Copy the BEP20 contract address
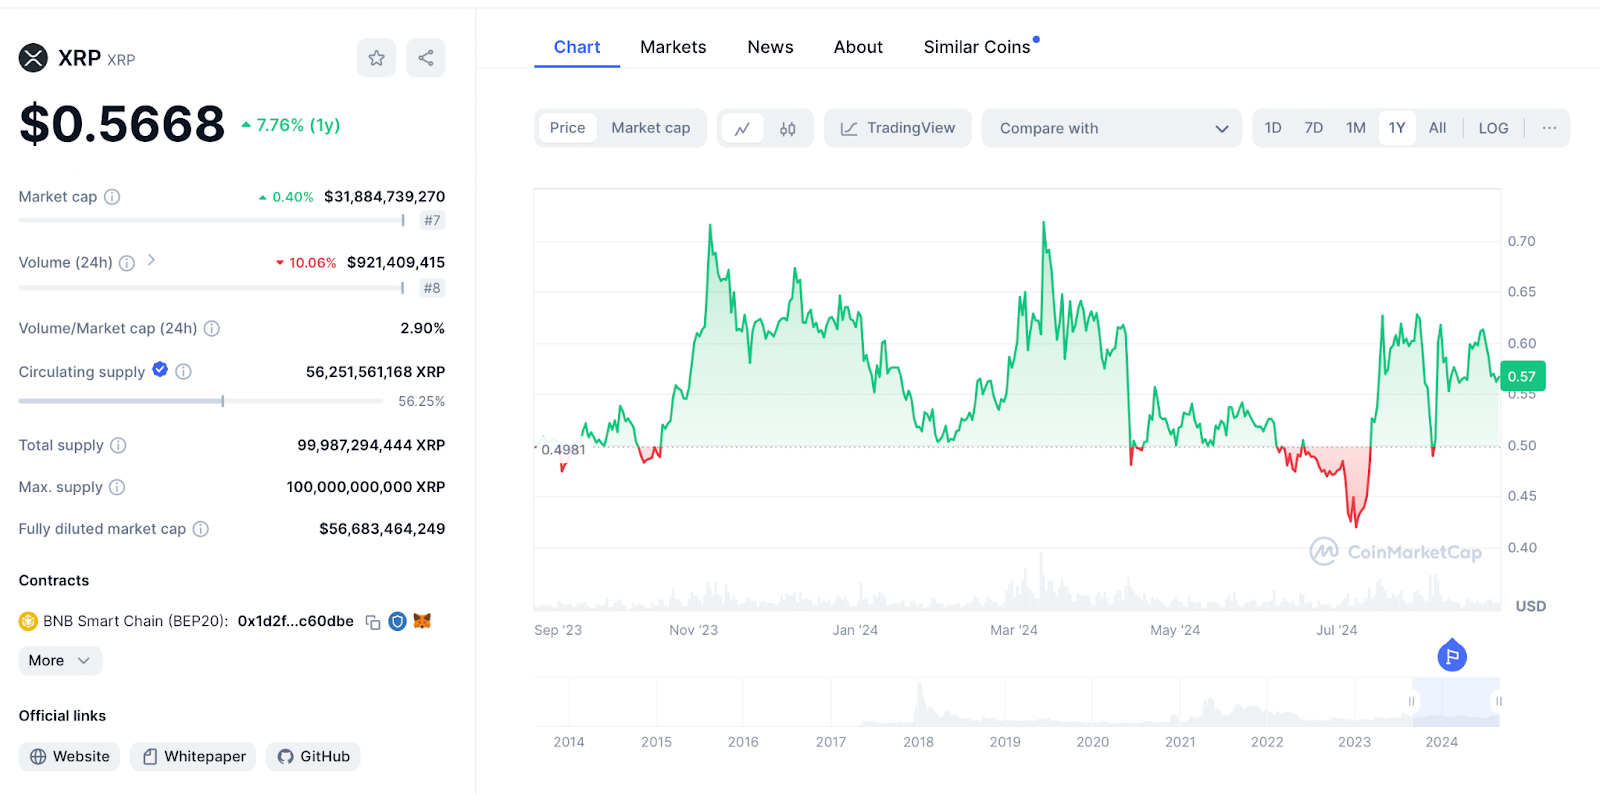 click(x=373, y=622)
